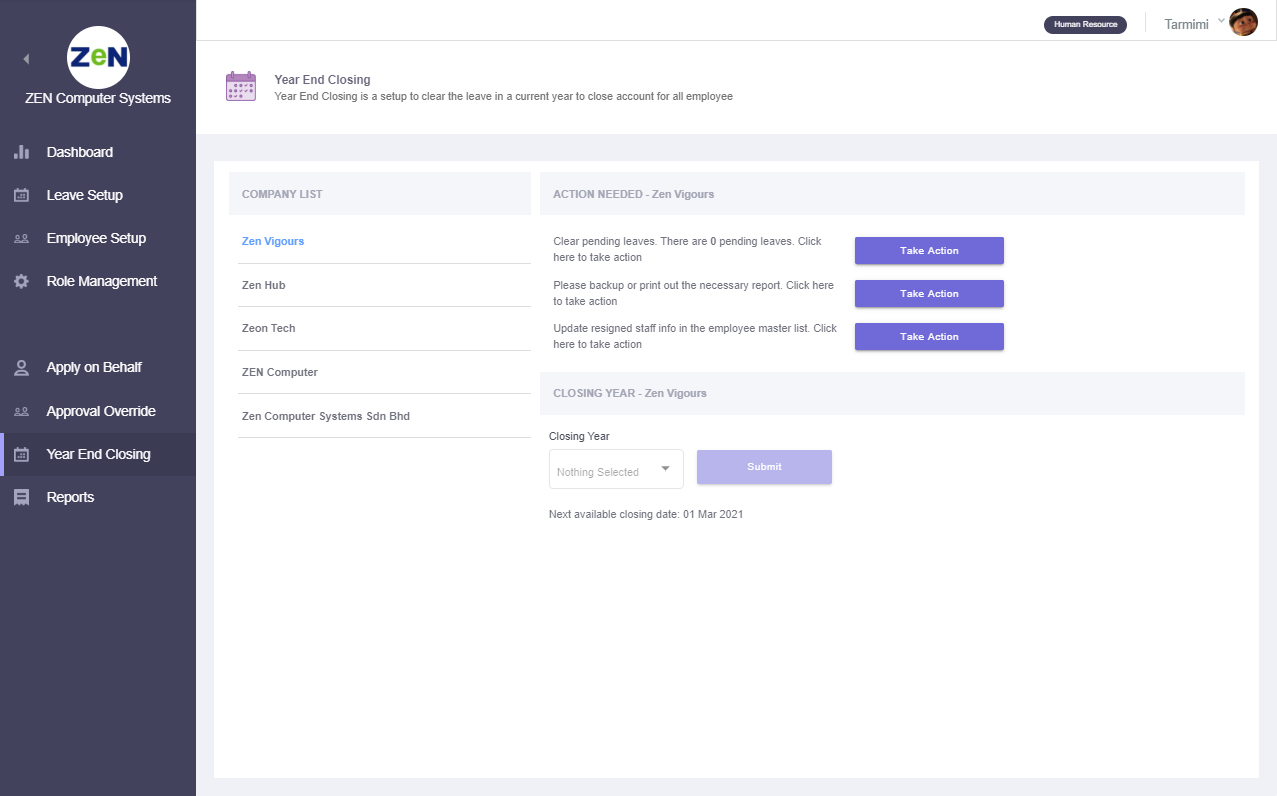Click the Year End Closing sidebar calendar icon

tap(21, 454)
